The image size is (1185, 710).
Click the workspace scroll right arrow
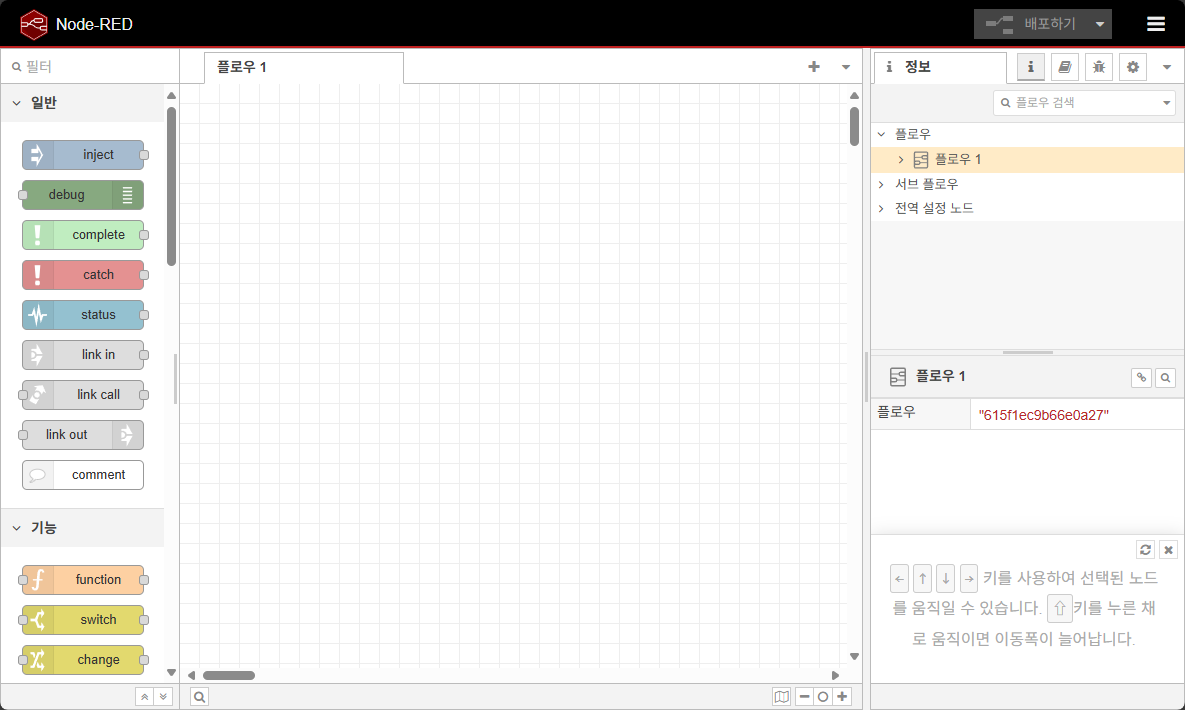pyautogui.click(x=835, y=675)
